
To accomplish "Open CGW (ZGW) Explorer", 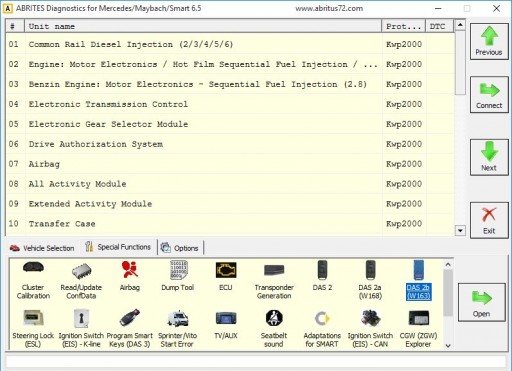I will point(418,329).
